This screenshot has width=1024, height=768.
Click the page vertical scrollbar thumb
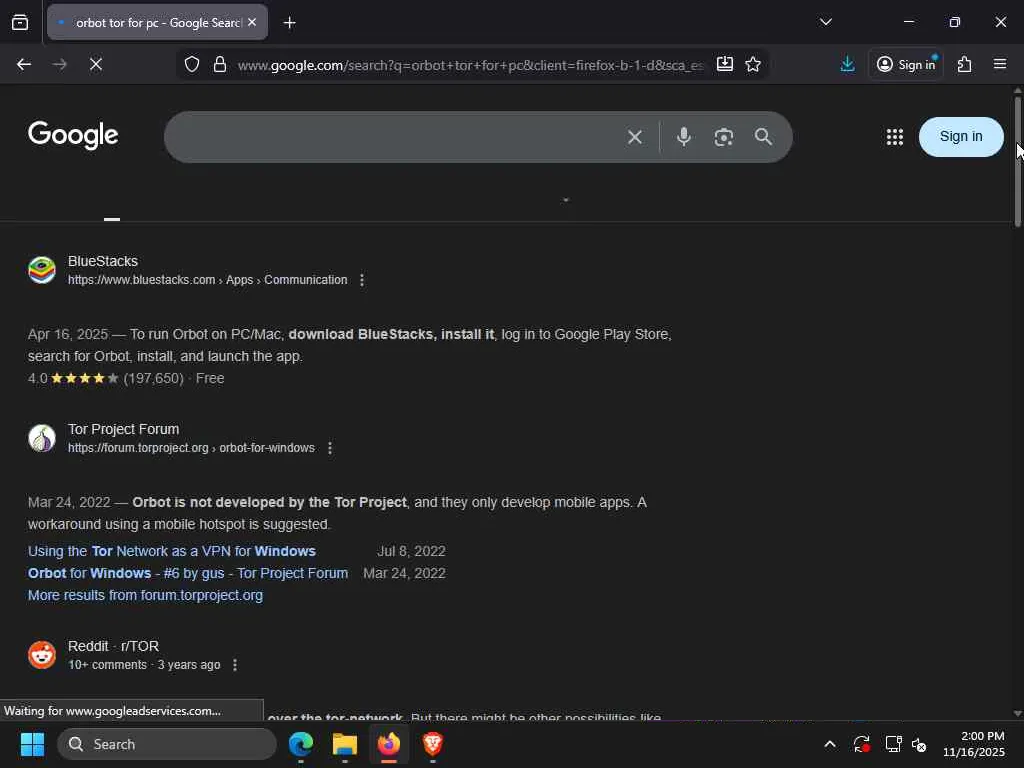(1017, 161)
